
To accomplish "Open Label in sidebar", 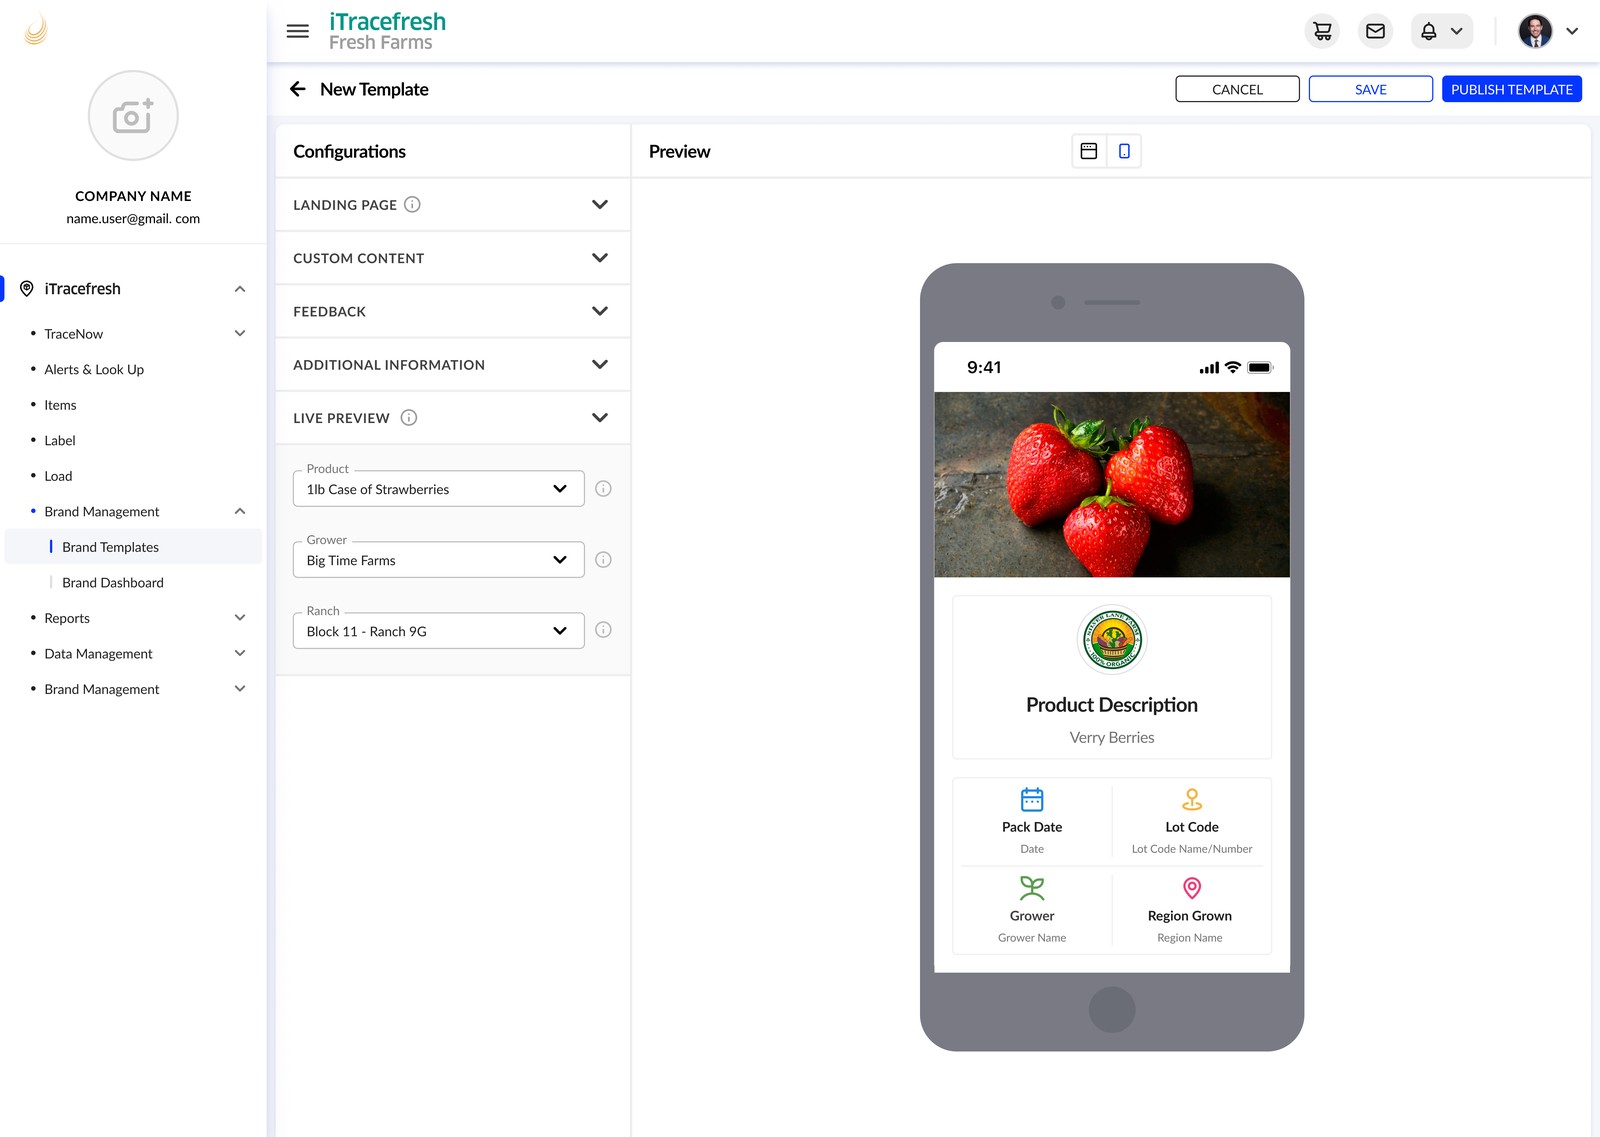I will 60,440.
